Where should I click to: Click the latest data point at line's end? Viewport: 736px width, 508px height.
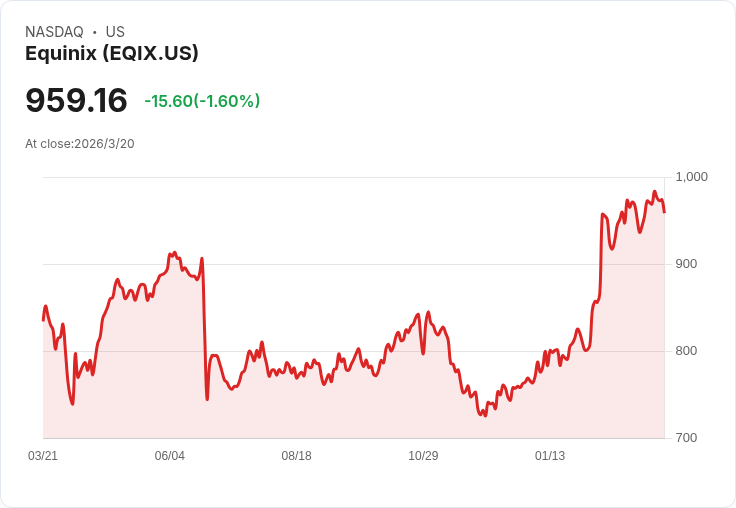664,212
